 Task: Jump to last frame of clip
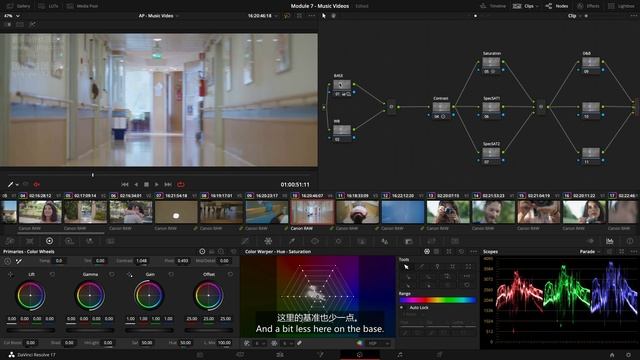pyautogui.click(x=168, y=184)
